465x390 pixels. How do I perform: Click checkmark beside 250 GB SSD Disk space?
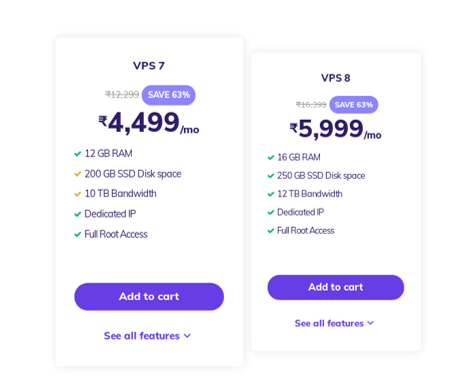(271, 176)
